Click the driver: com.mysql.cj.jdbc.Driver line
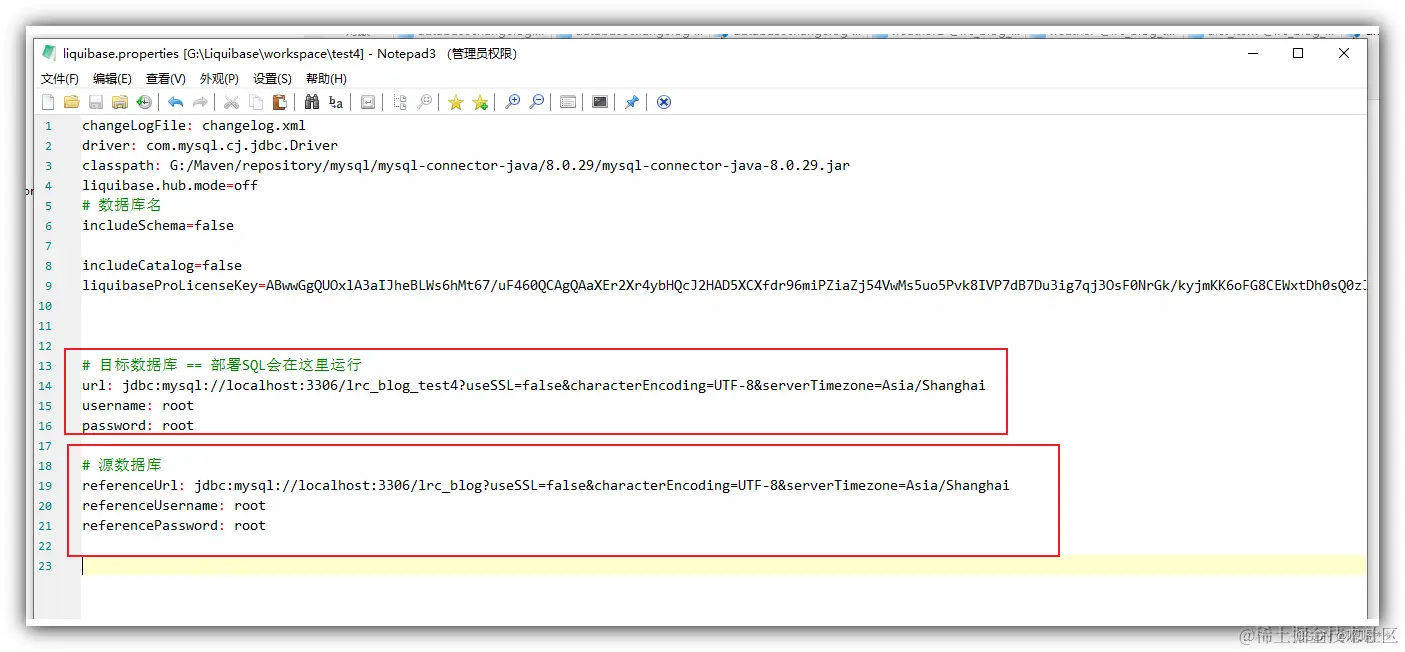Image resolution: width=1405 pixels, height=652 pixels. pos(210,146)
